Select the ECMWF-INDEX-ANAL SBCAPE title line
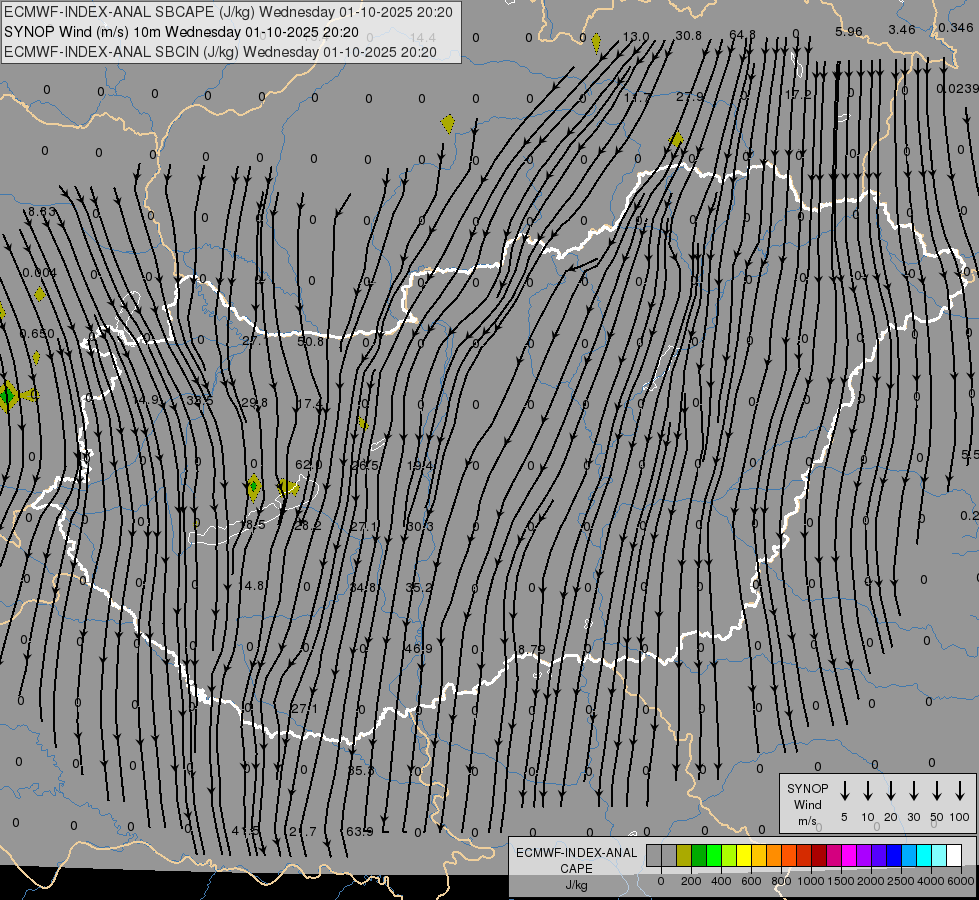Image resolution: width=979 pixels, height=900 pixels. point(228,12)
